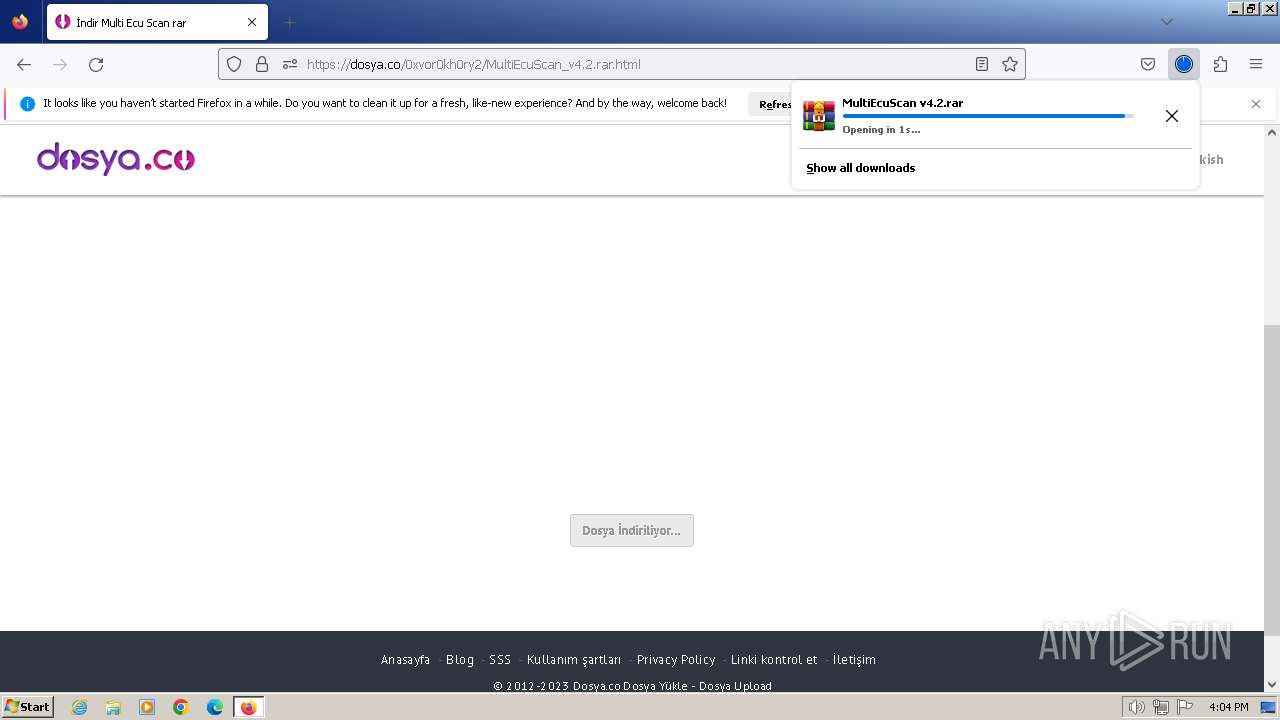Open the network tray icon
The height and width of the screenshot is (720, 1280).
pyautogui.click(x=1160, y=707)
